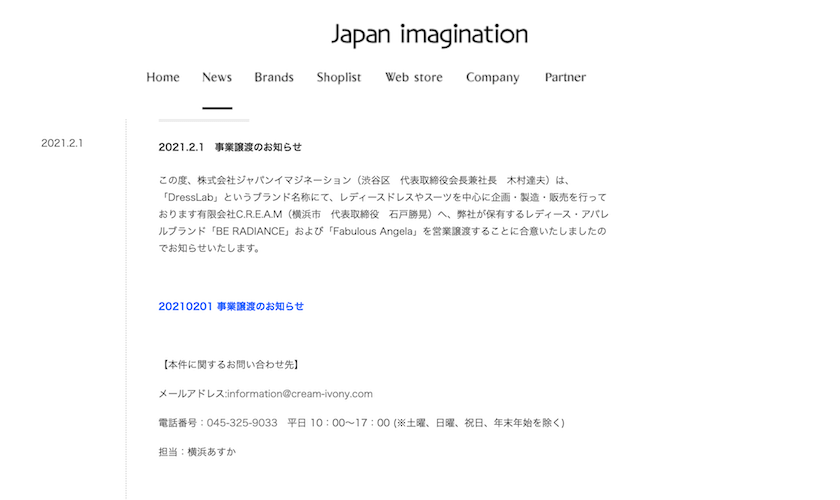Click the Japan imagination site logo
The width and height of the screenshot is (840, 500).
click(430, 35)
